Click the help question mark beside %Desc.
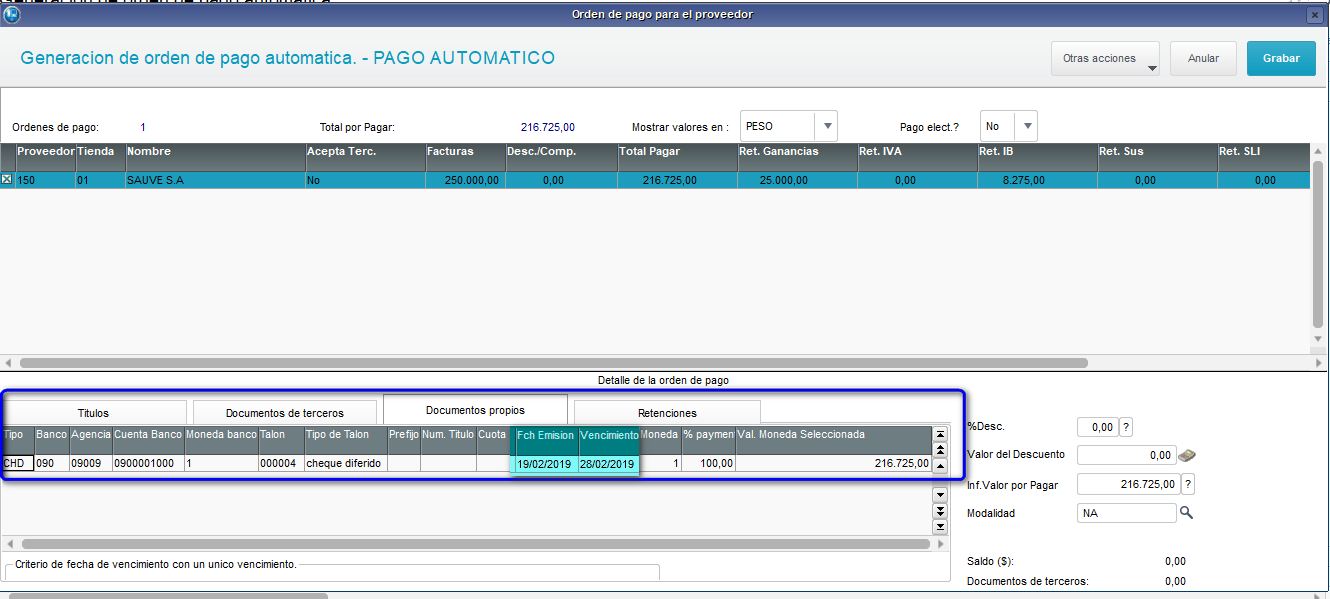Image resolution: width=1330 pixels, height=599 pixels. pyautogui.click(x=1126, y=427)
